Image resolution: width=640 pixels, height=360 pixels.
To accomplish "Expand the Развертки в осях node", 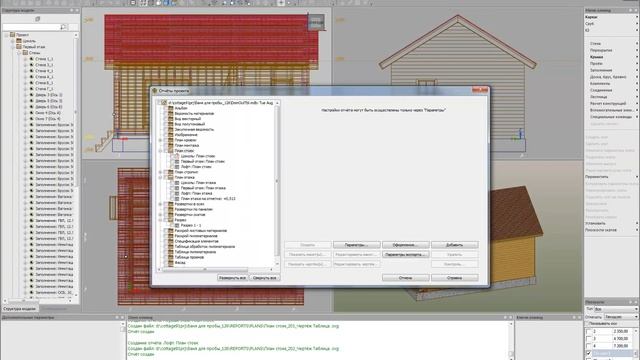I will point(160,204).
